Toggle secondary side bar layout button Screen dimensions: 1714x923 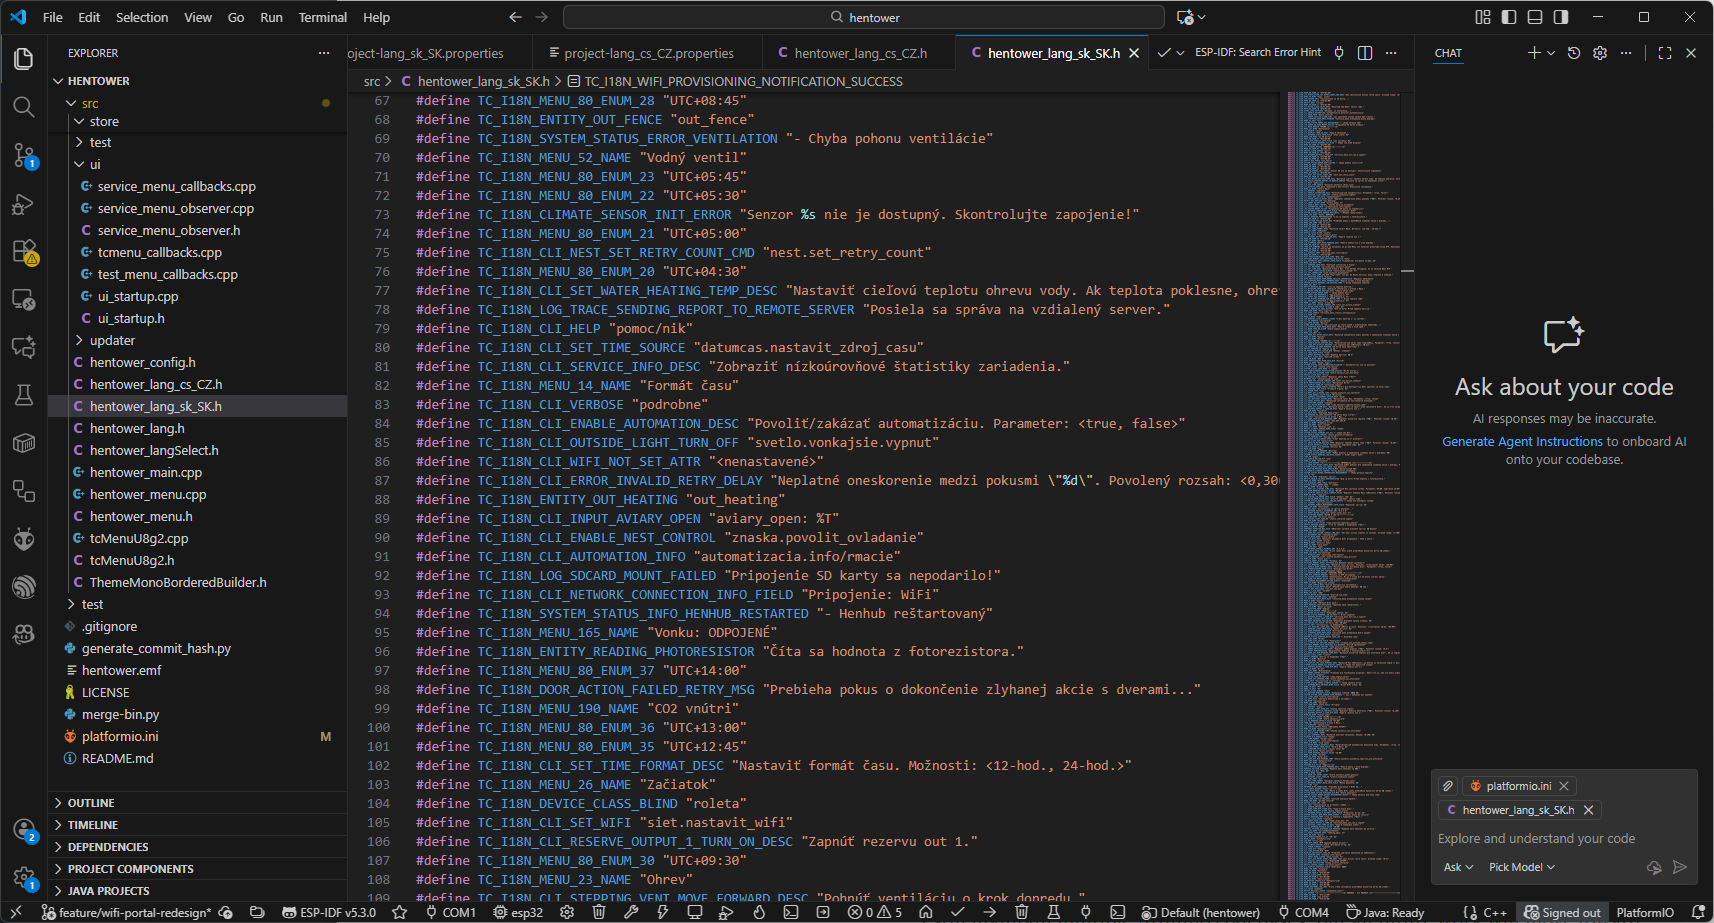pos(1561,17)
